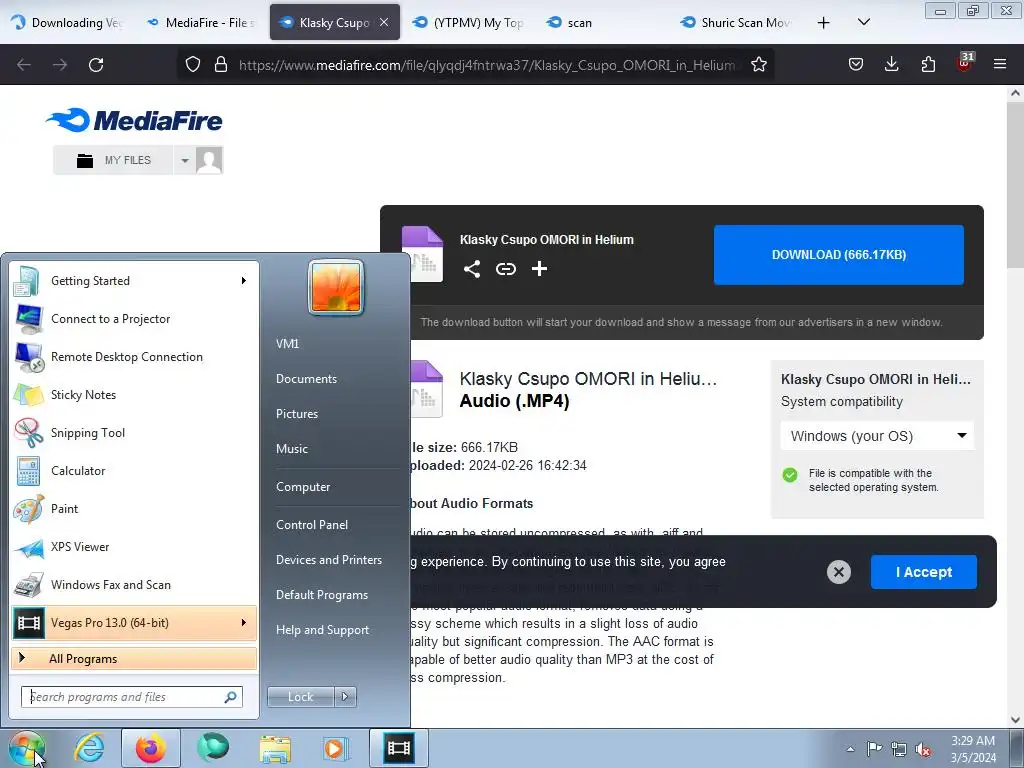The width and height of the screenshot is (1024, 768).
Task: Open MY FILES button
Action: [114, 160]
